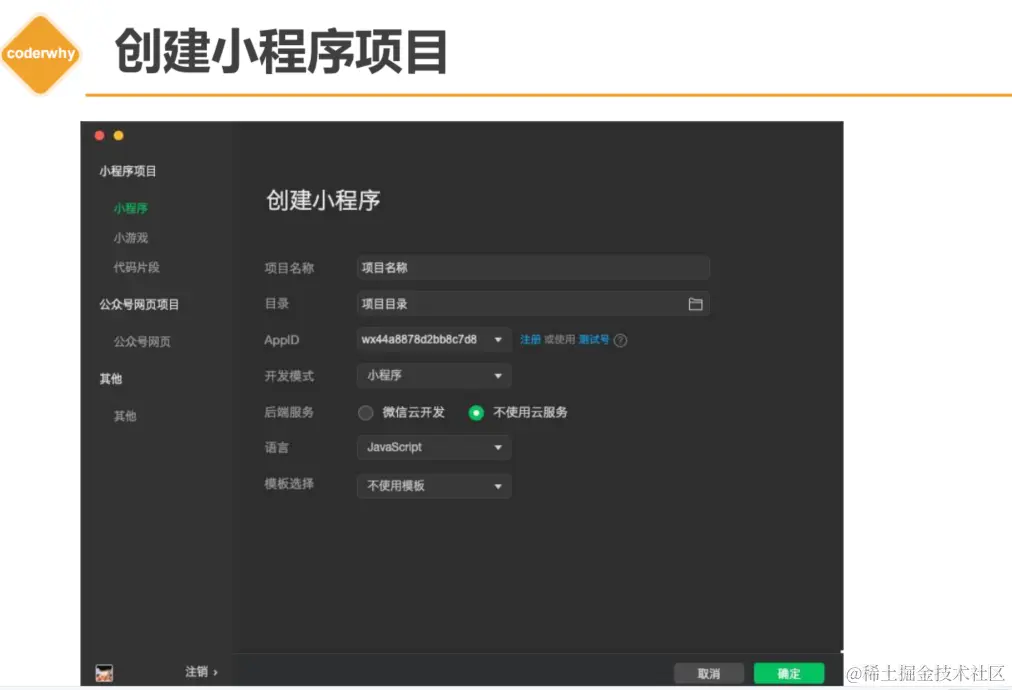1012x690 pixels.
Task: Focus the 项目目录 input field
Action: [533, 304]
